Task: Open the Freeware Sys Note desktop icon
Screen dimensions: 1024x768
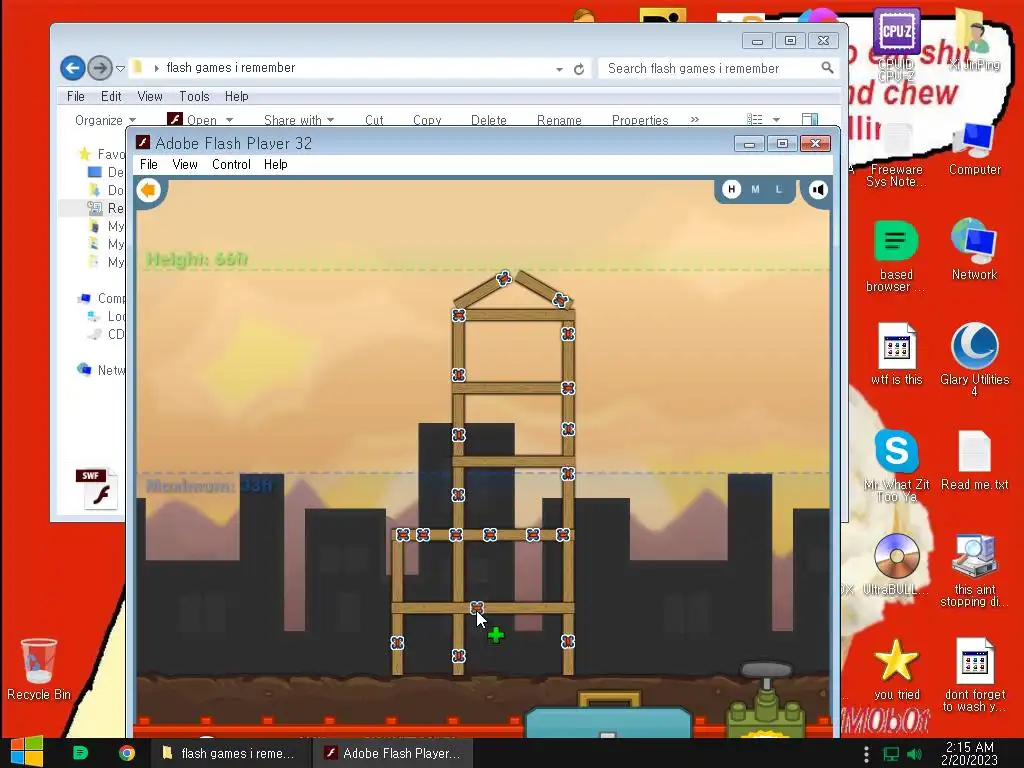Action: tap(896, 155)
